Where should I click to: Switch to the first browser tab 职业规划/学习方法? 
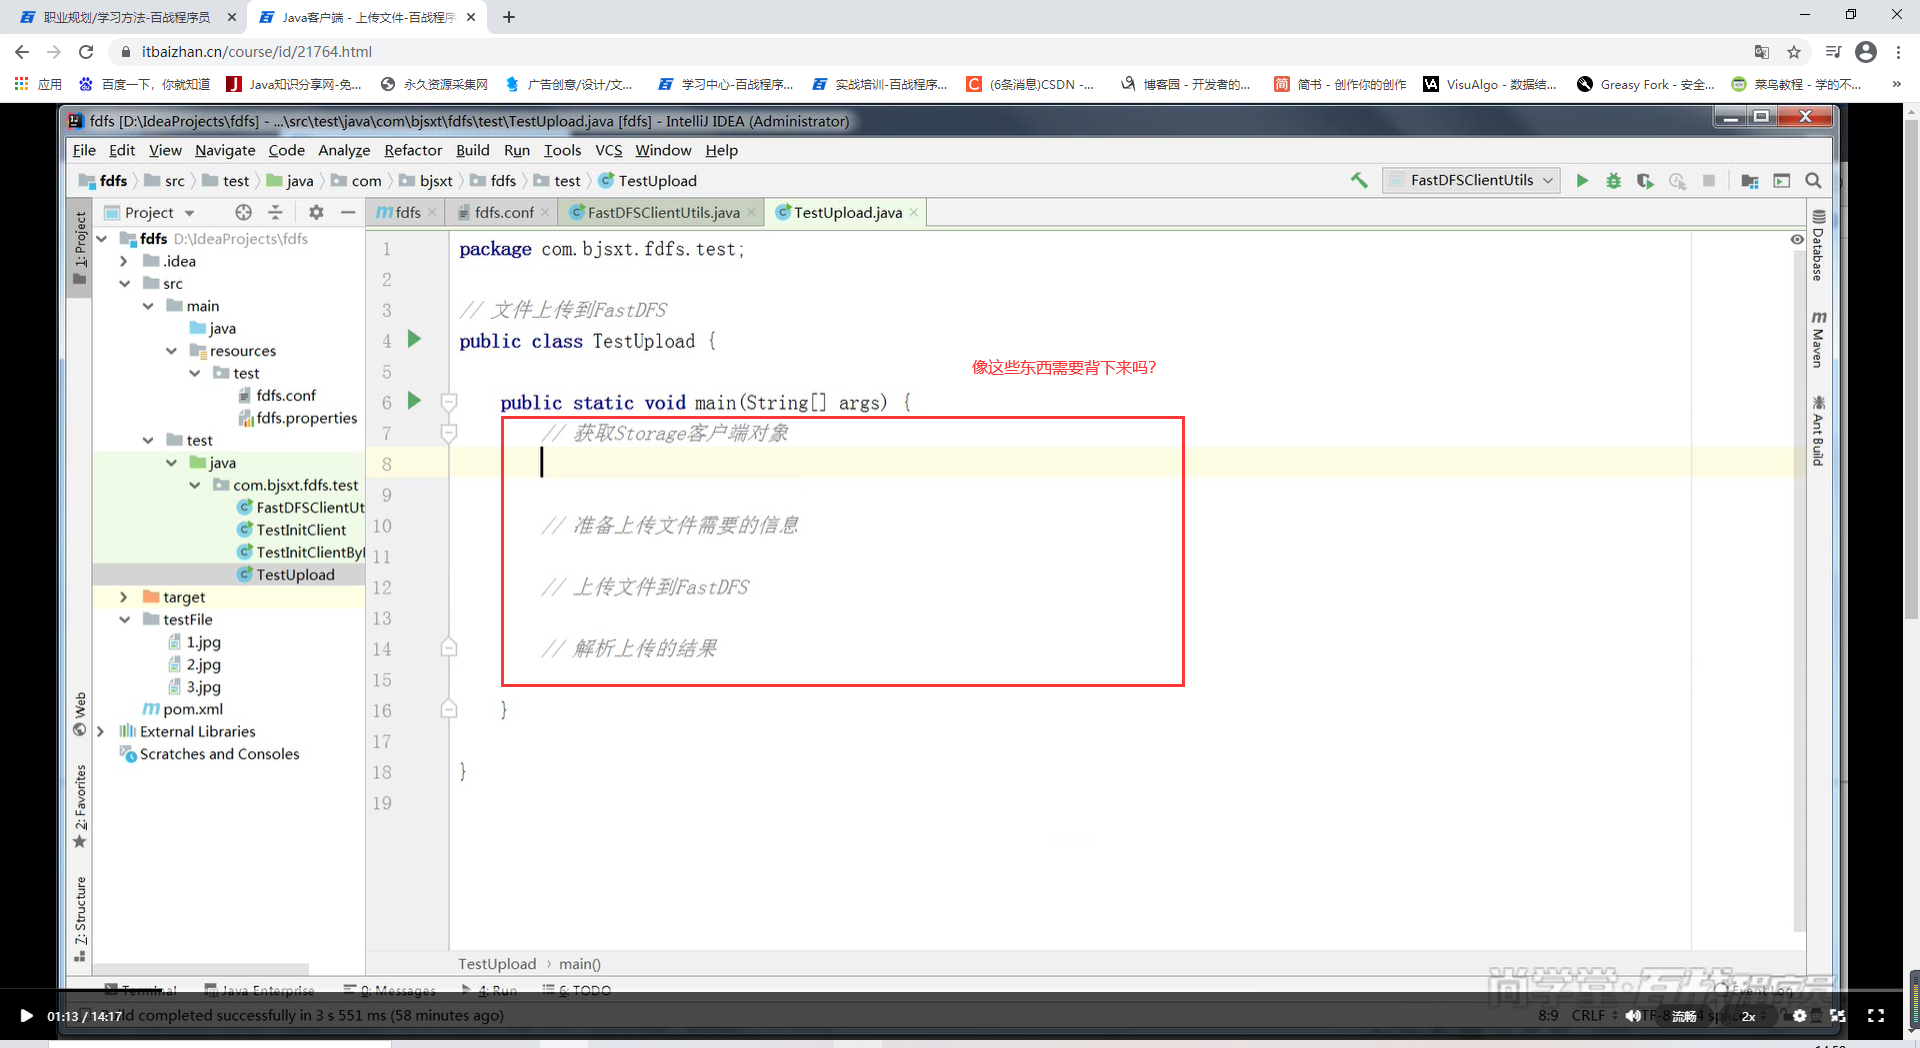pos(127,17)
